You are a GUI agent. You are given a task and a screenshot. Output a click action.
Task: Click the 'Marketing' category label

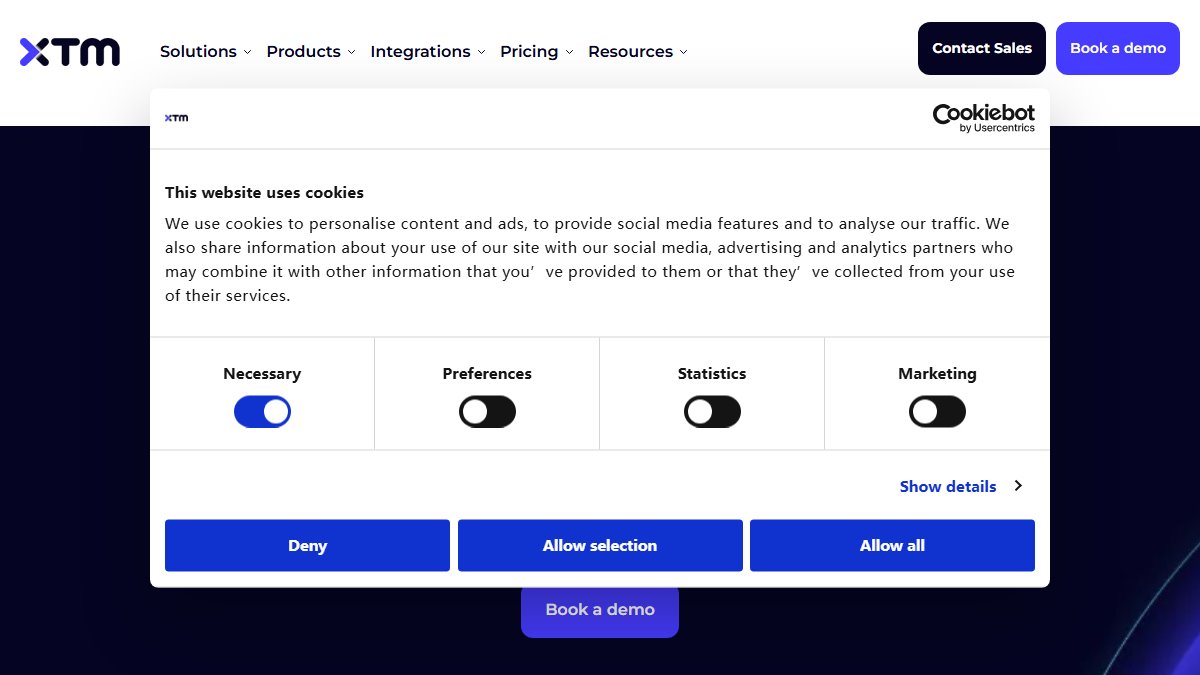pos(937,373)
